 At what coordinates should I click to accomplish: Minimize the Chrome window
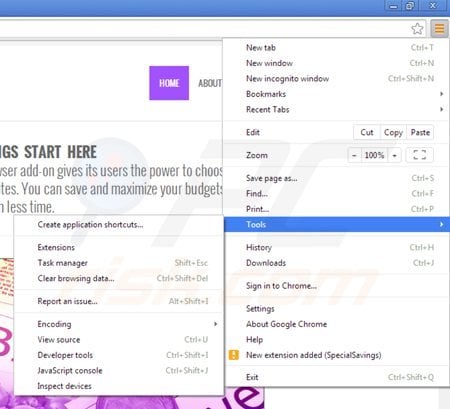(393, 6)
